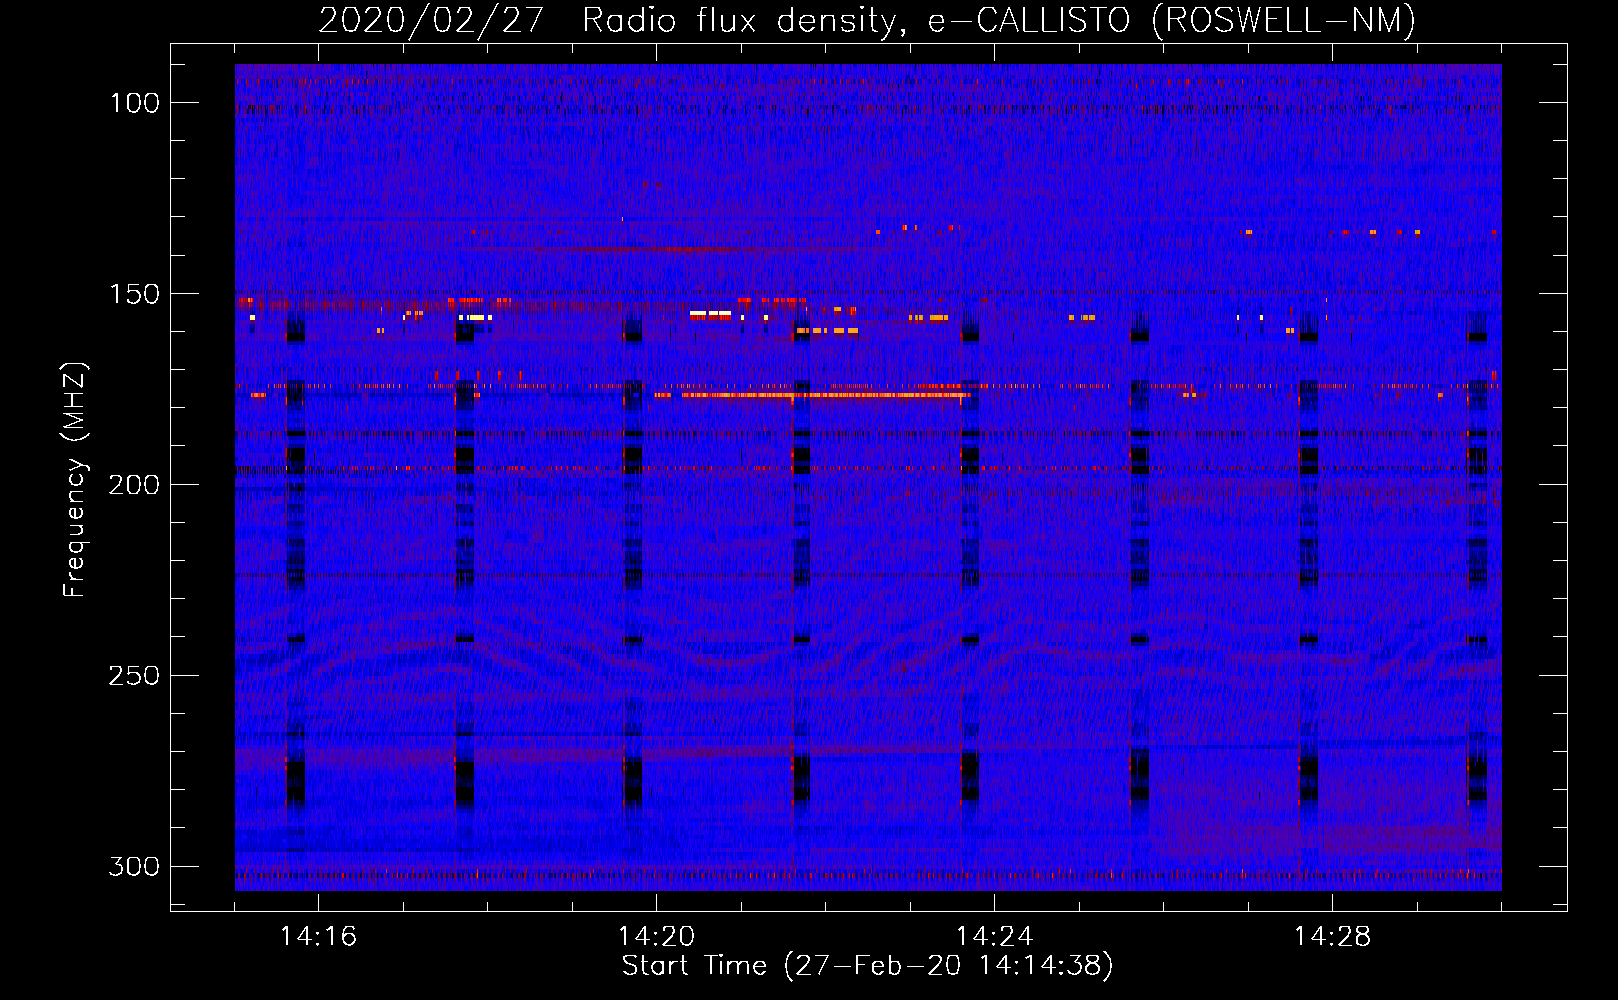Click the 'Start Time (27-Feb-20 14:14:38)' label
This screenshot has width=1618, height=1000.
867,966
